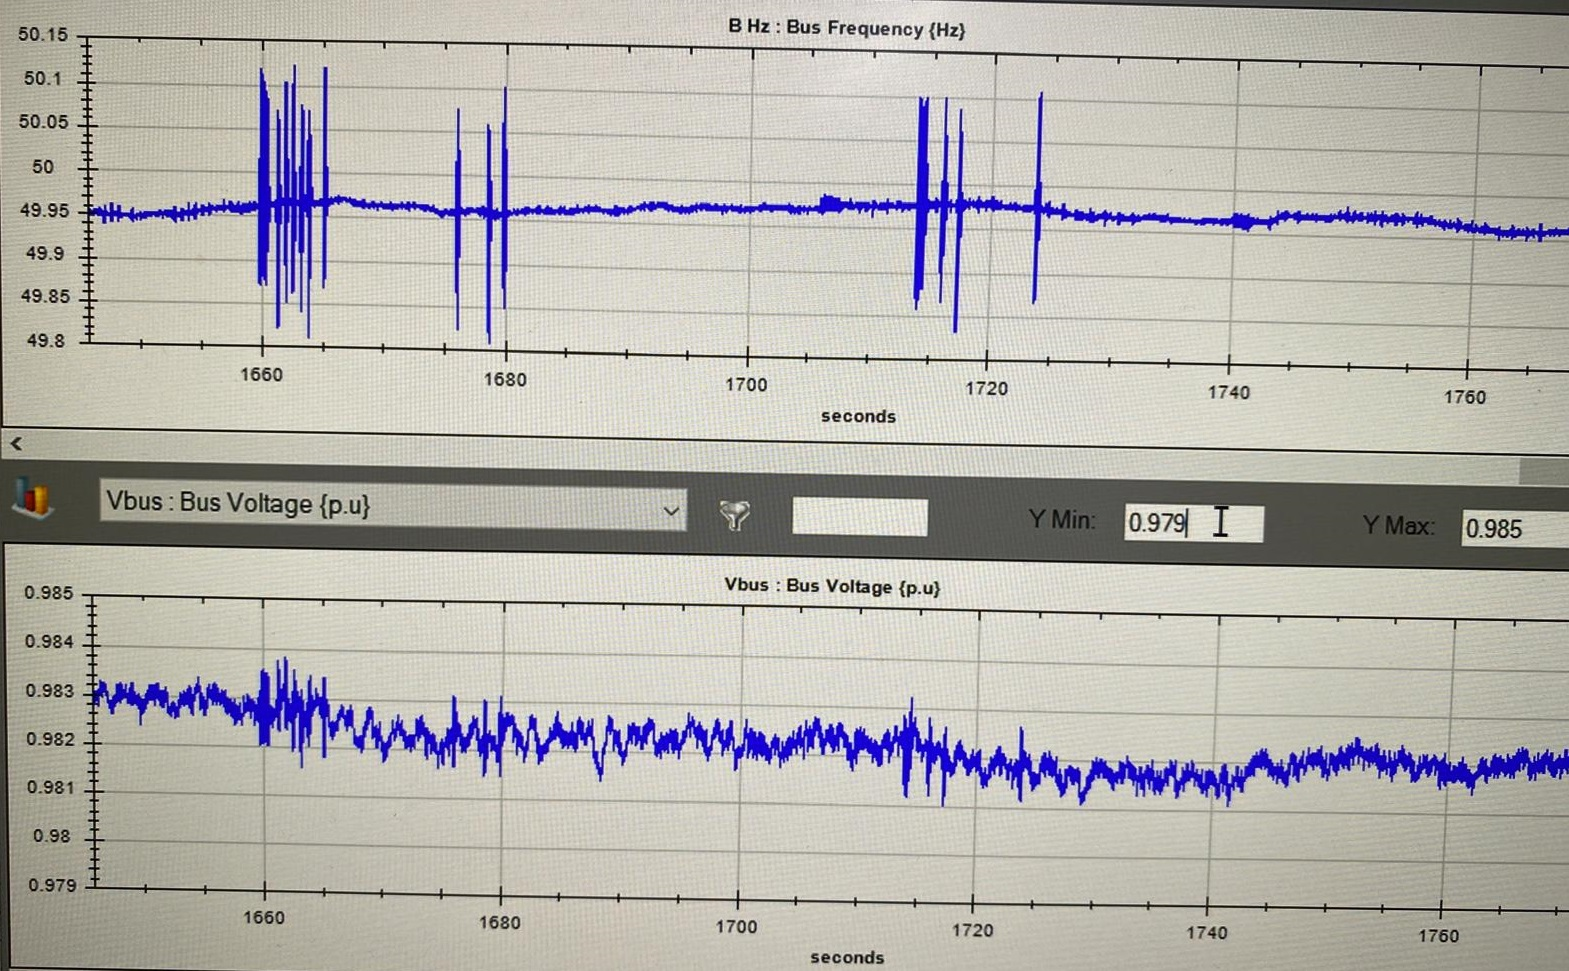
Task: Click the left scroll arrow under frequency plot
Action: [16, 443]
